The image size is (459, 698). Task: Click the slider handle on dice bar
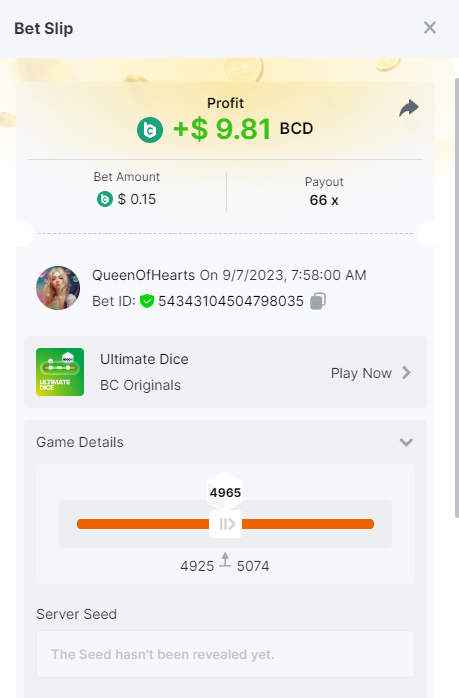(x=225, y=524)
